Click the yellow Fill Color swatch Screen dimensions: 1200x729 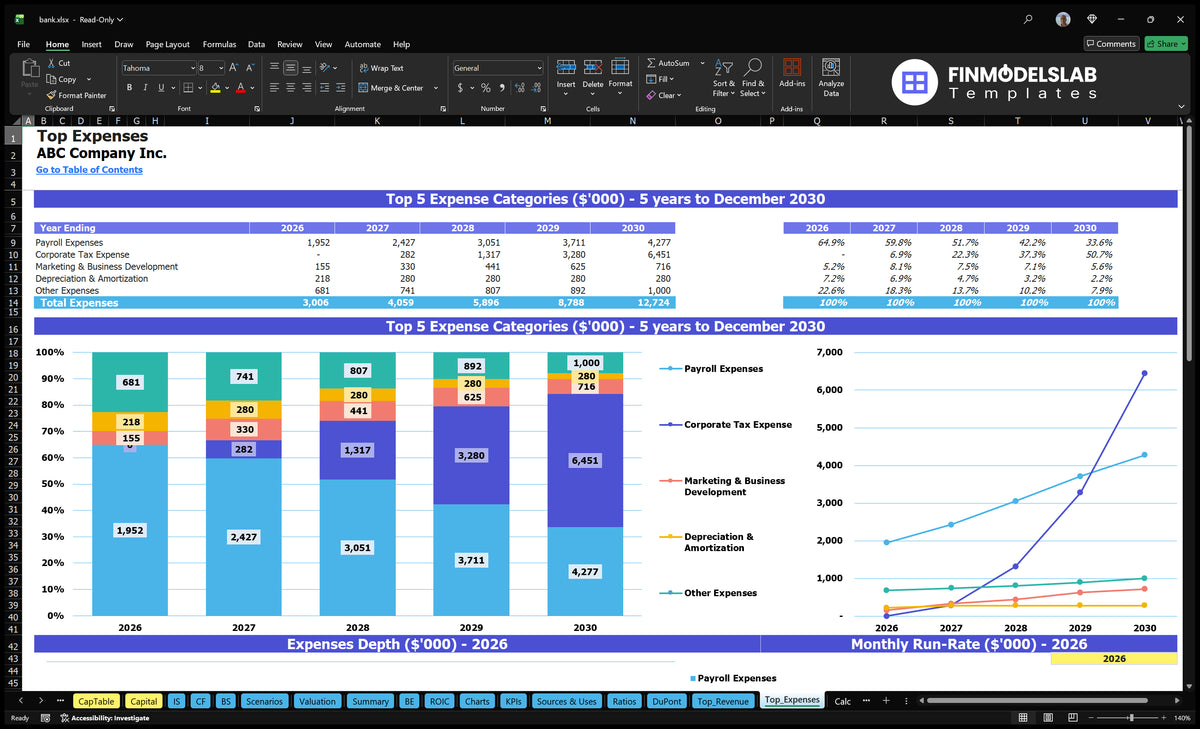click(214, 88)
